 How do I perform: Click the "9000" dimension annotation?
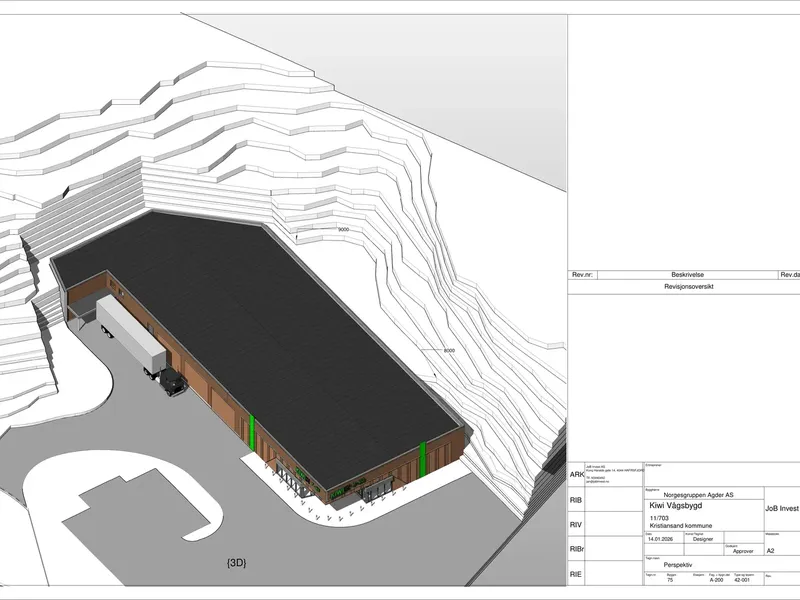click(x=343, y=230)
